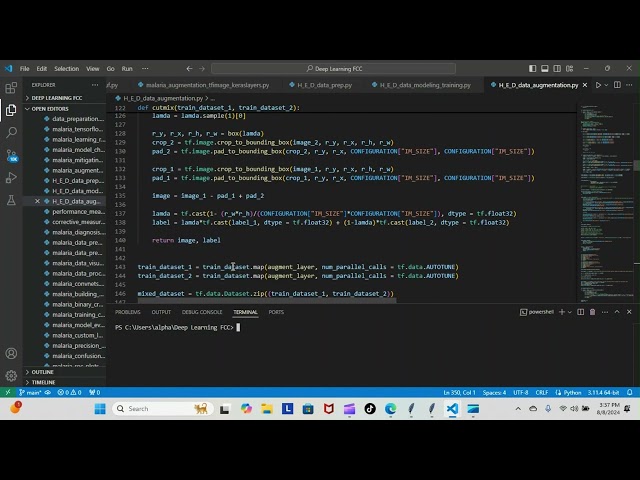640x480 pixels.
Task: Switch to the PORTS panel tab
Action: coord(276,312)
